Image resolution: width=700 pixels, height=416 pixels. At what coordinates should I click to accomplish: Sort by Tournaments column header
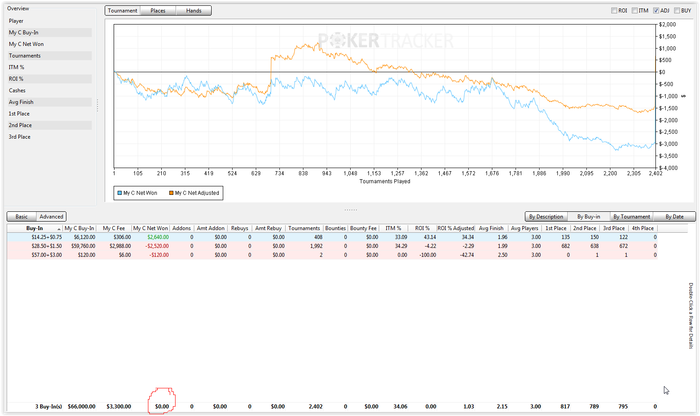tap(304, 228)
